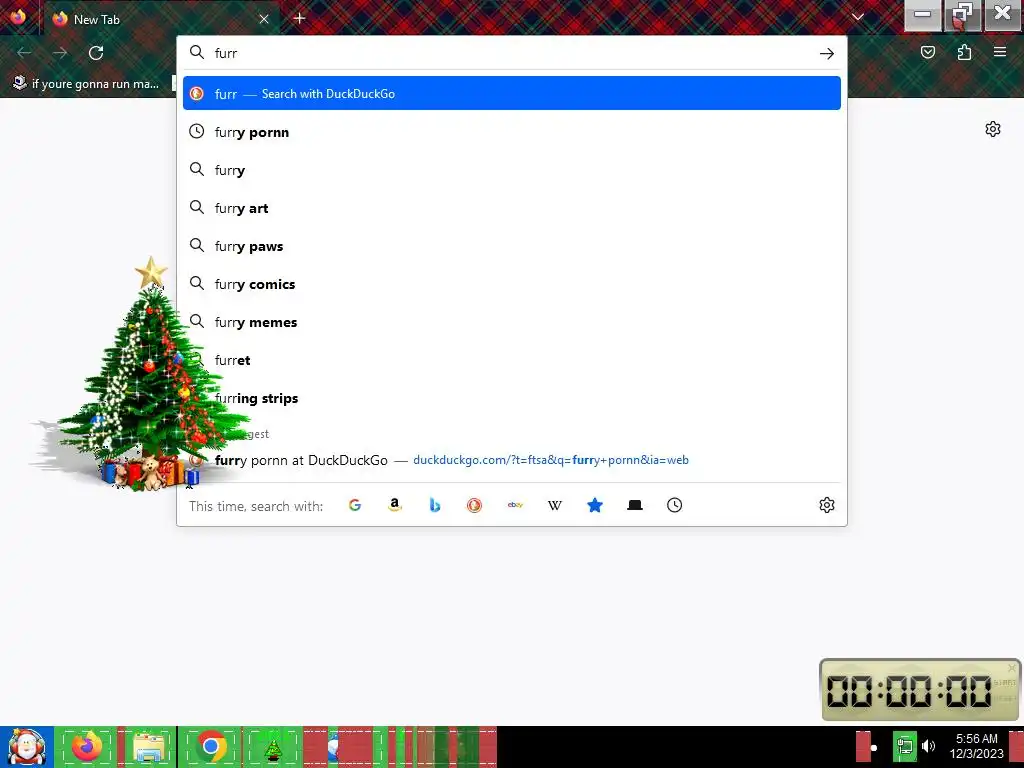Close the New Tab tab
The width and height of the screenshot is (1024, 768).
pos(264,20)
